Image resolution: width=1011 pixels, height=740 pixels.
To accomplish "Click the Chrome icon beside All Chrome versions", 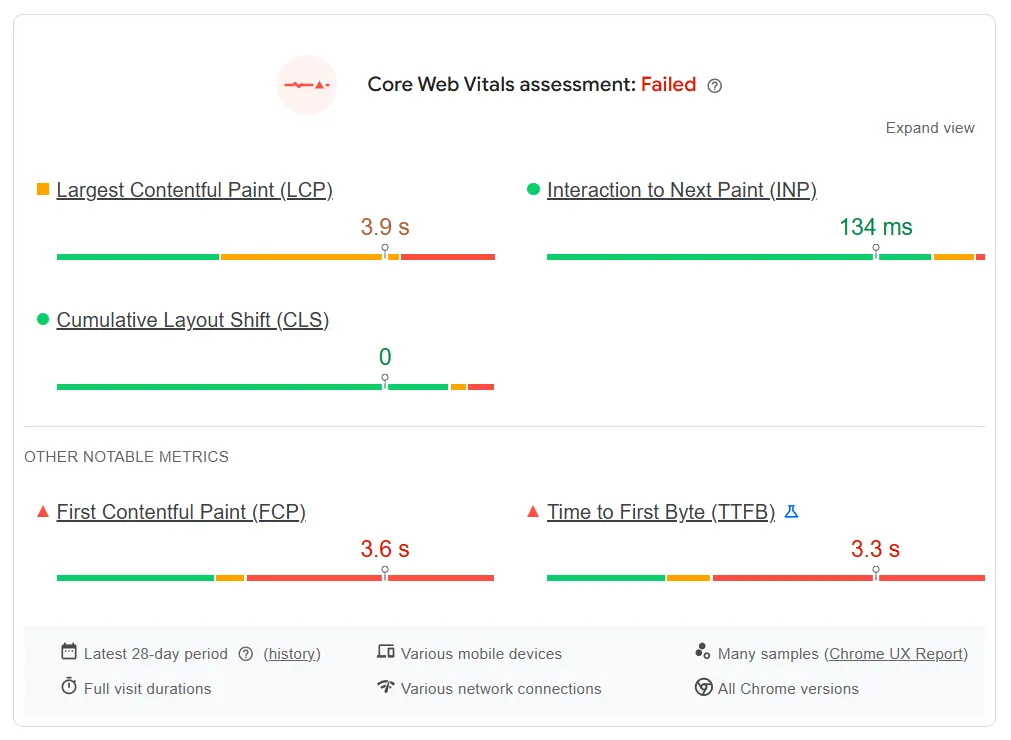I will click(703, 687).
